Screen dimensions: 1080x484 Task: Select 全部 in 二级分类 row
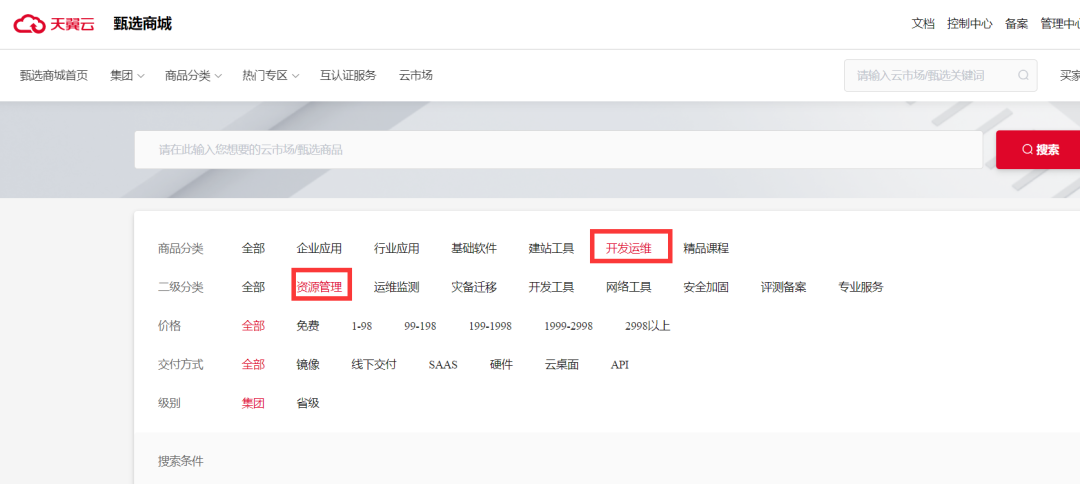[253, 287]
